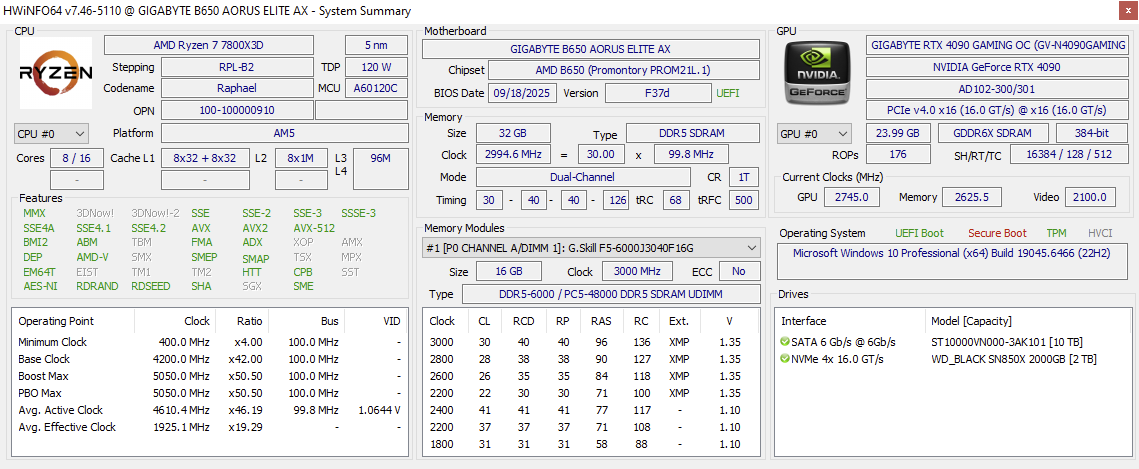
Task: Click the NVIDIA GeForce logo
Action: [x=816, y=73]
